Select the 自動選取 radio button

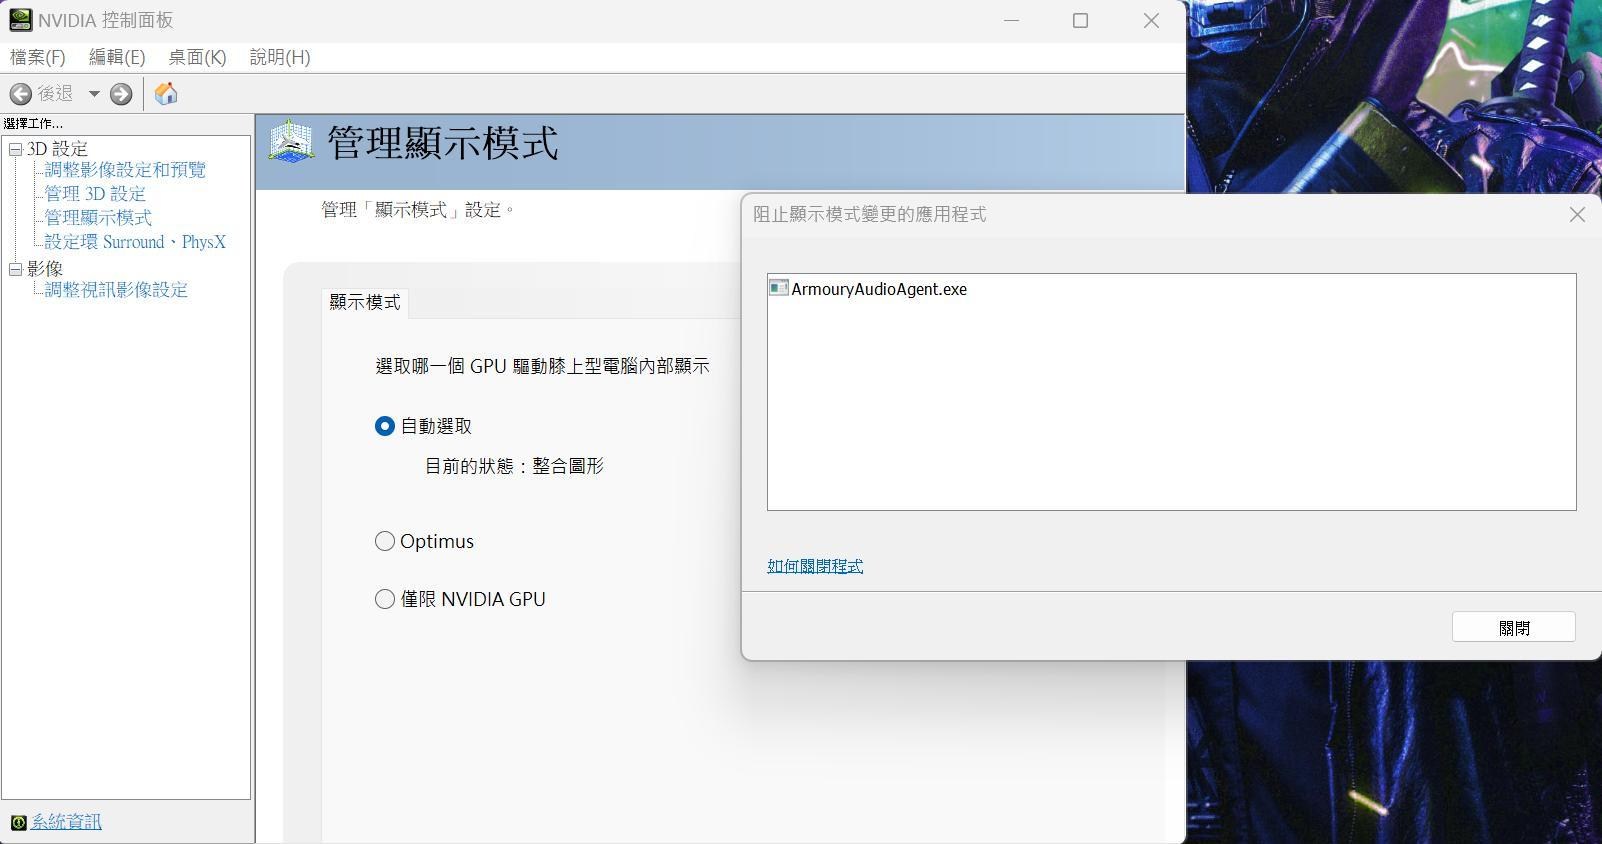click(x=385, y=426)
